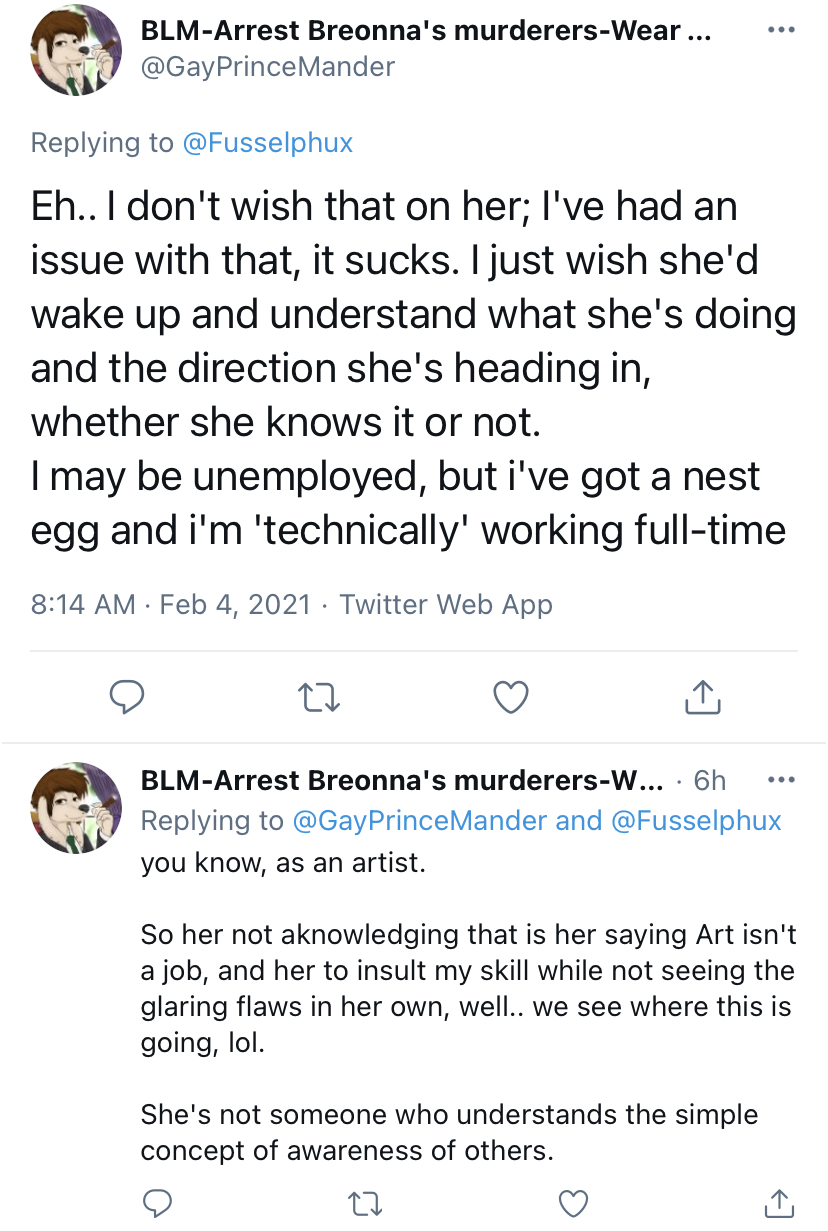View the second tweet author's avatar

[76, 808]
